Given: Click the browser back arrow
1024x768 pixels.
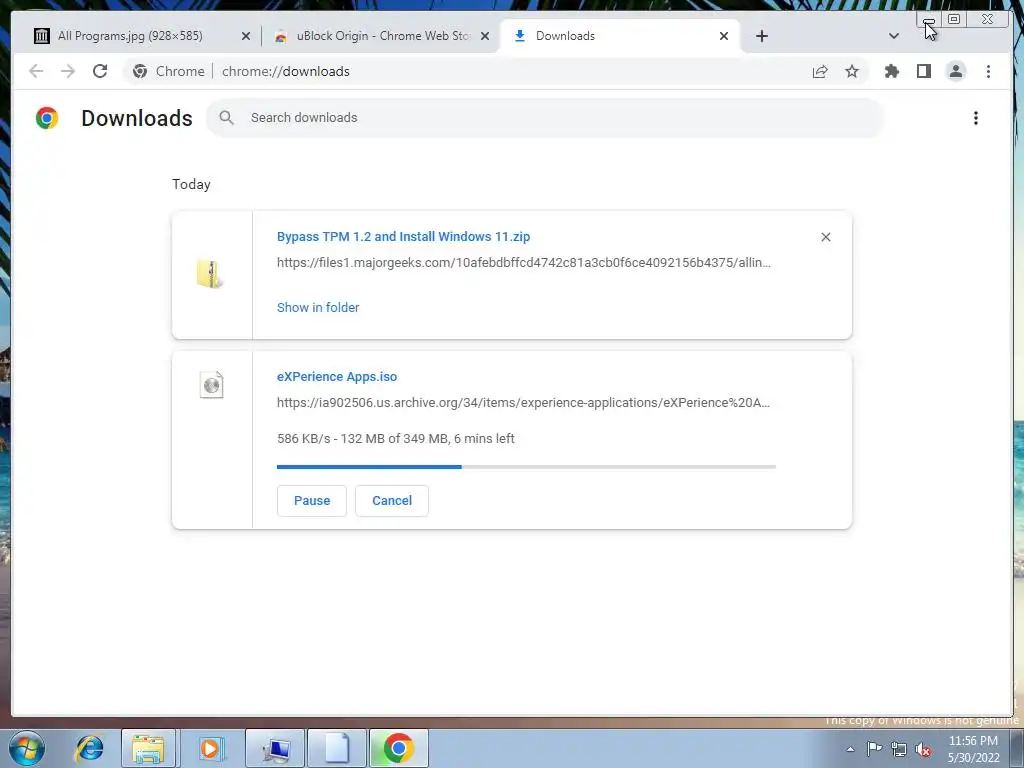Looking at the screenshot, I should click(36, 71).
